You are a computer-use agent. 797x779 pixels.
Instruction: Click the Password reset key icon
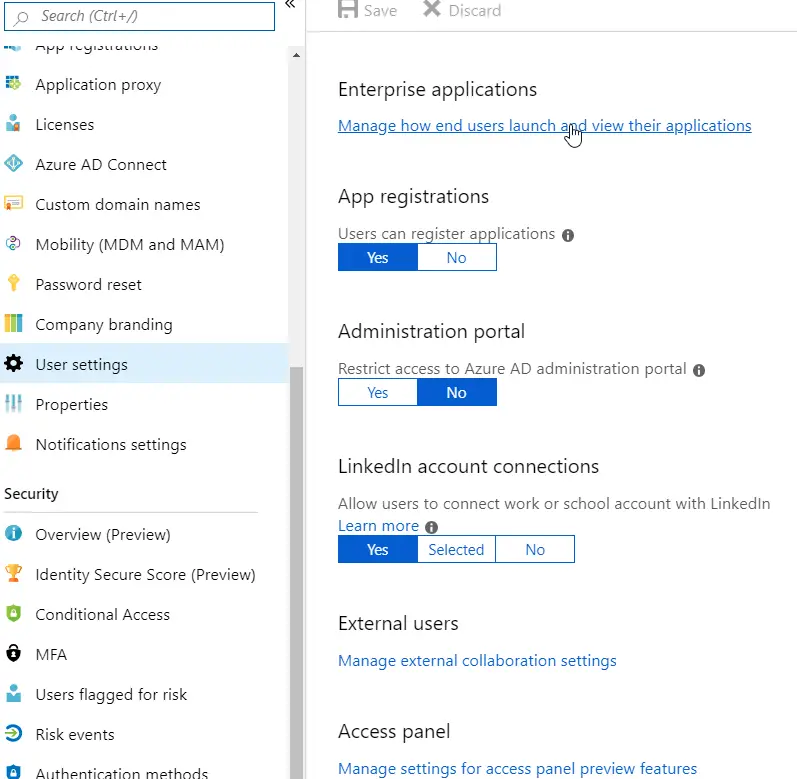pos(13,285)
